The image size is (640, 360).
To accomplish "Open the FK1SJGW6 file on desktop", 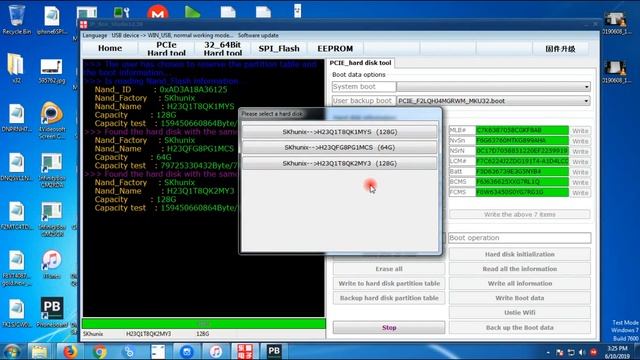I will (16, 313).
